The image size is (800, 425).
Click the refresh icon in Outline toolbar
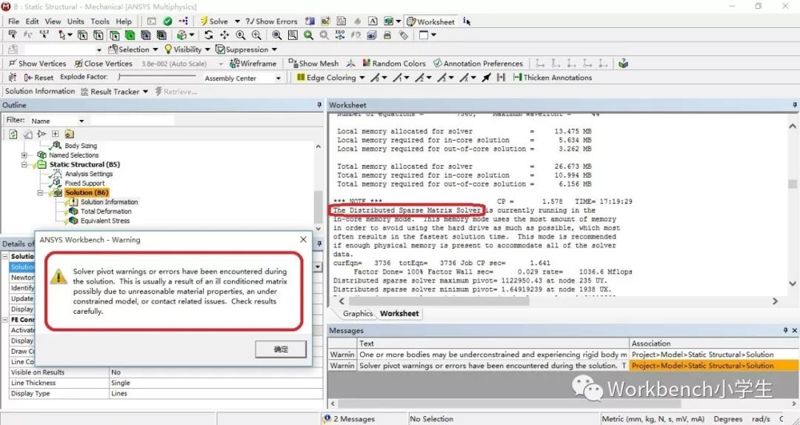point(13,134)
